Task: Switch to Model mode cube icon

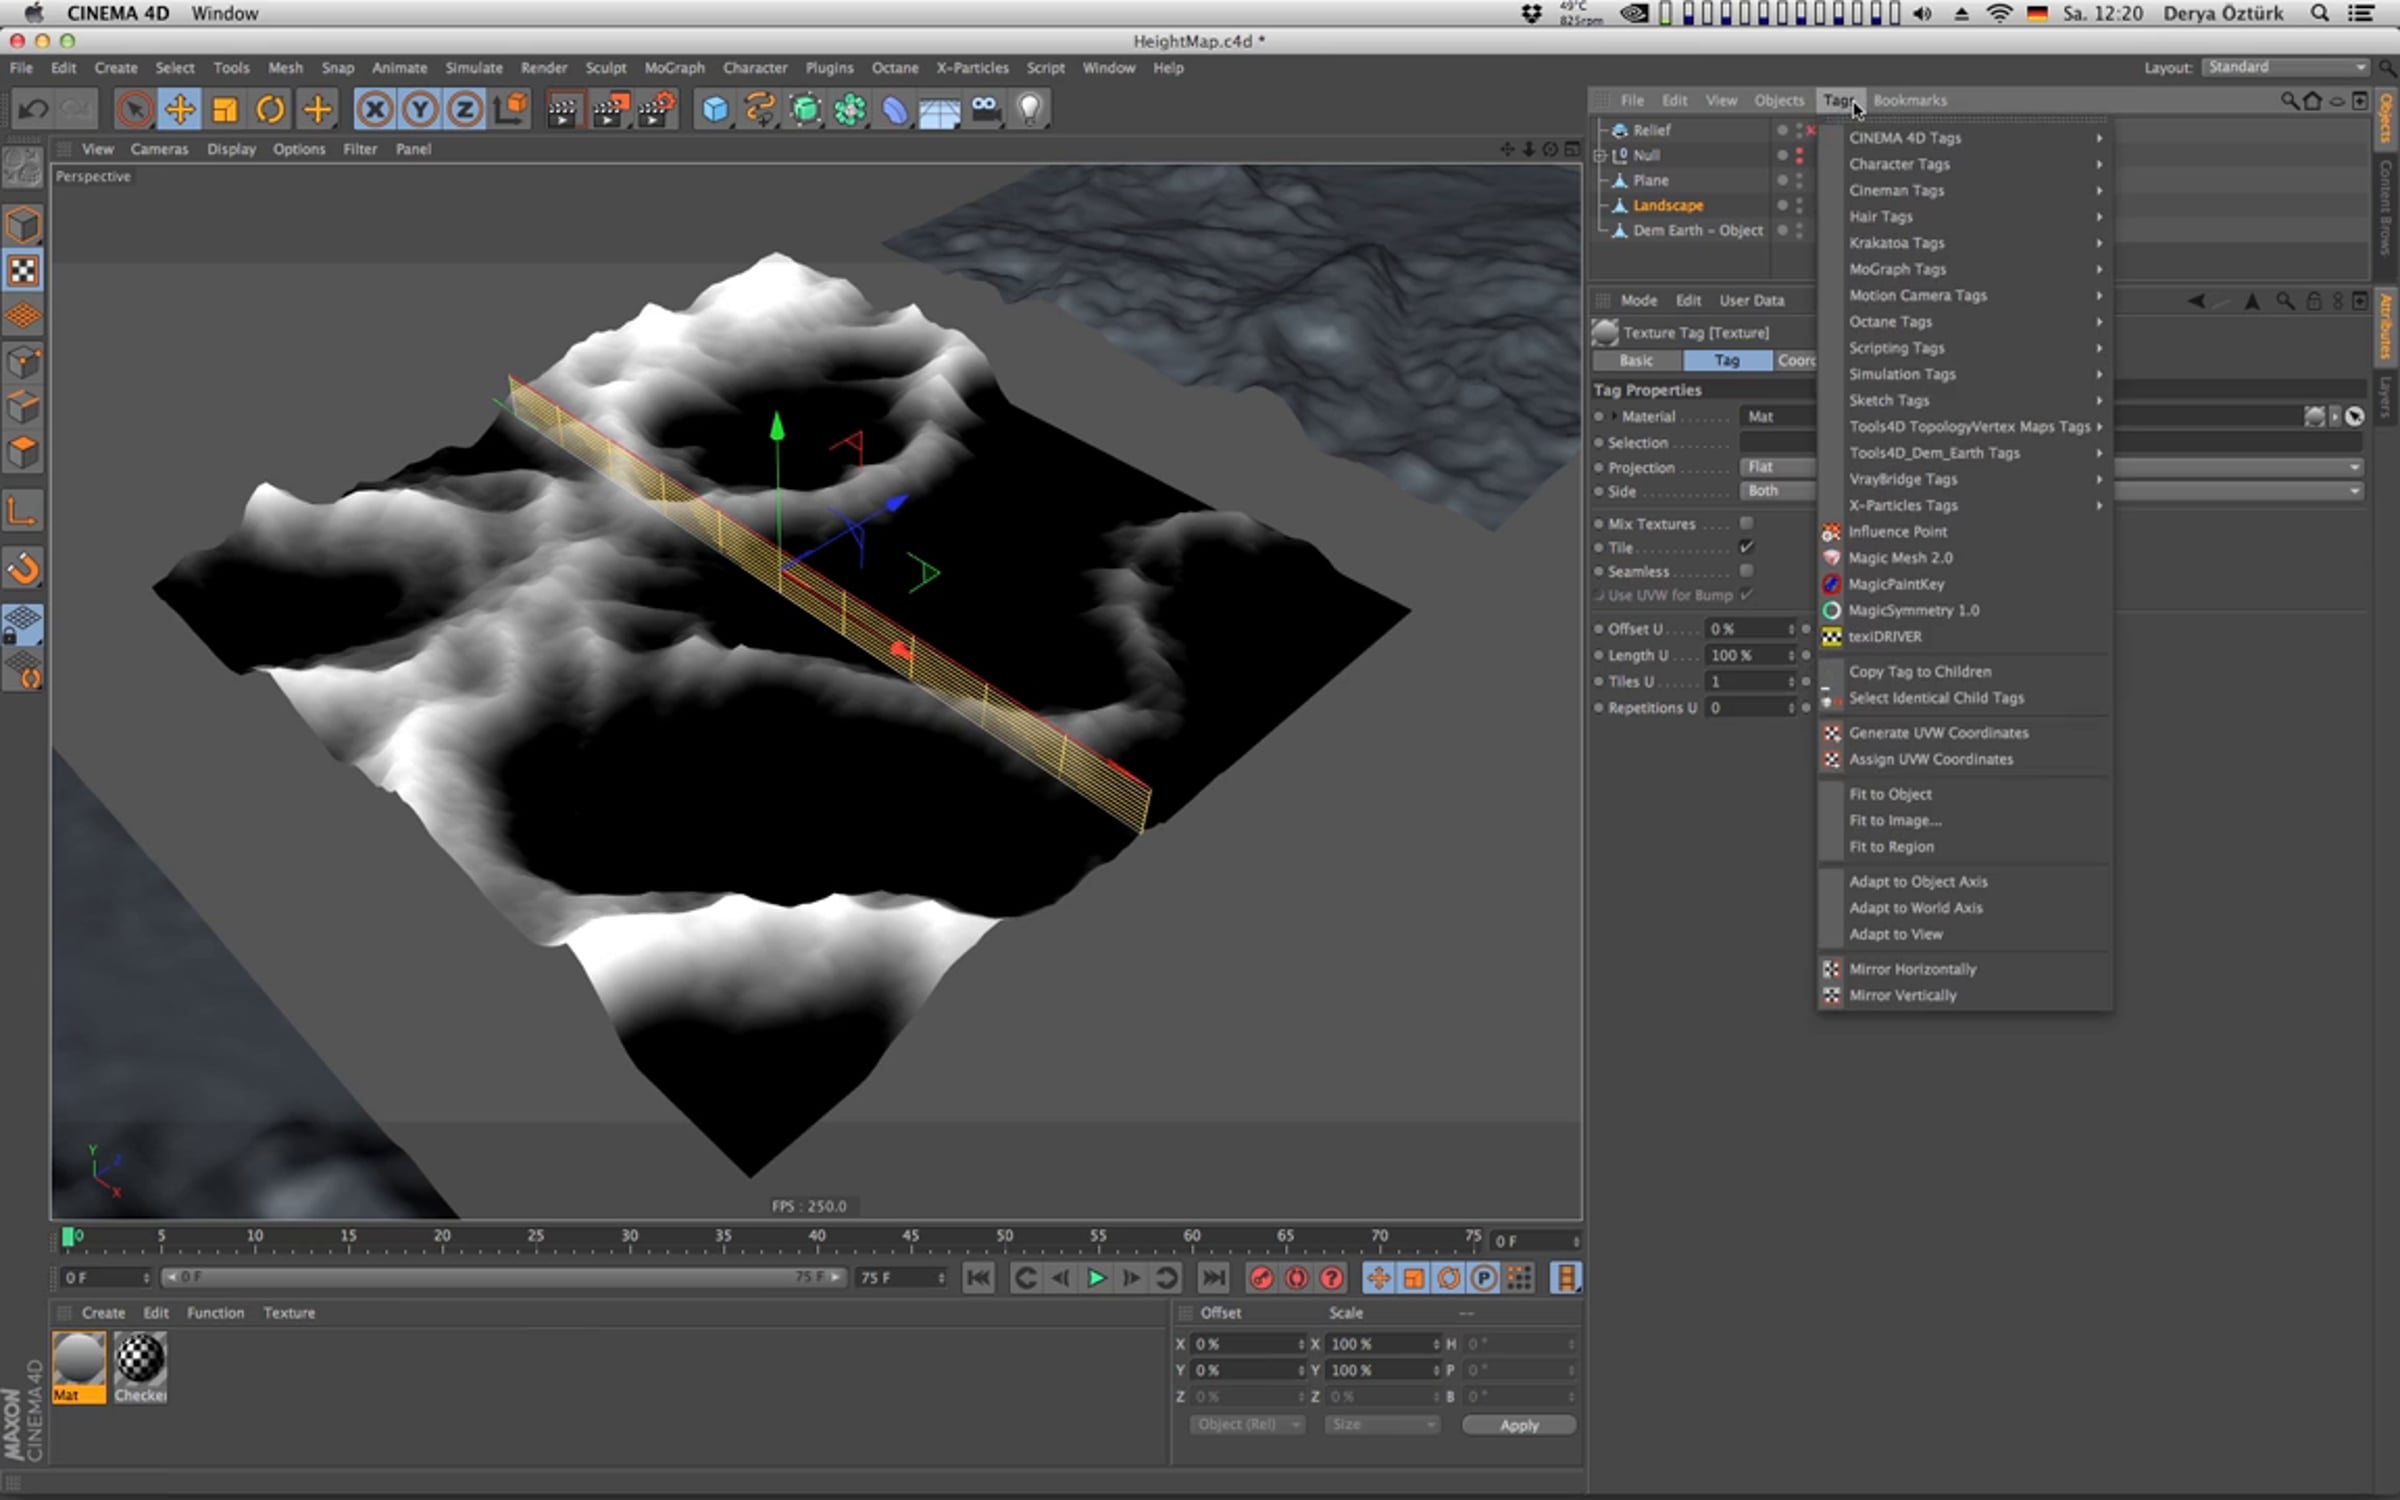Action: click(23, 225)
